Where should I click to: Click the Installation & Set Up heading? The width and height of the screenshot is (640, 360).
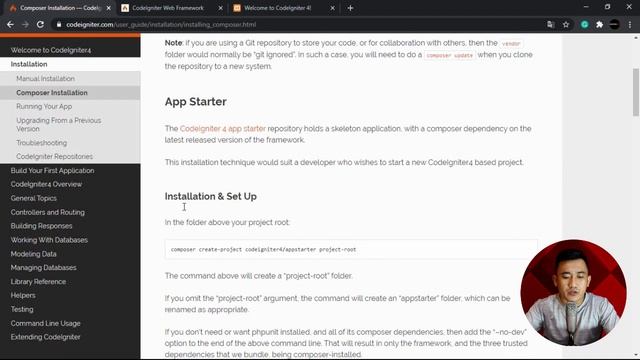[x=211, y=196]
